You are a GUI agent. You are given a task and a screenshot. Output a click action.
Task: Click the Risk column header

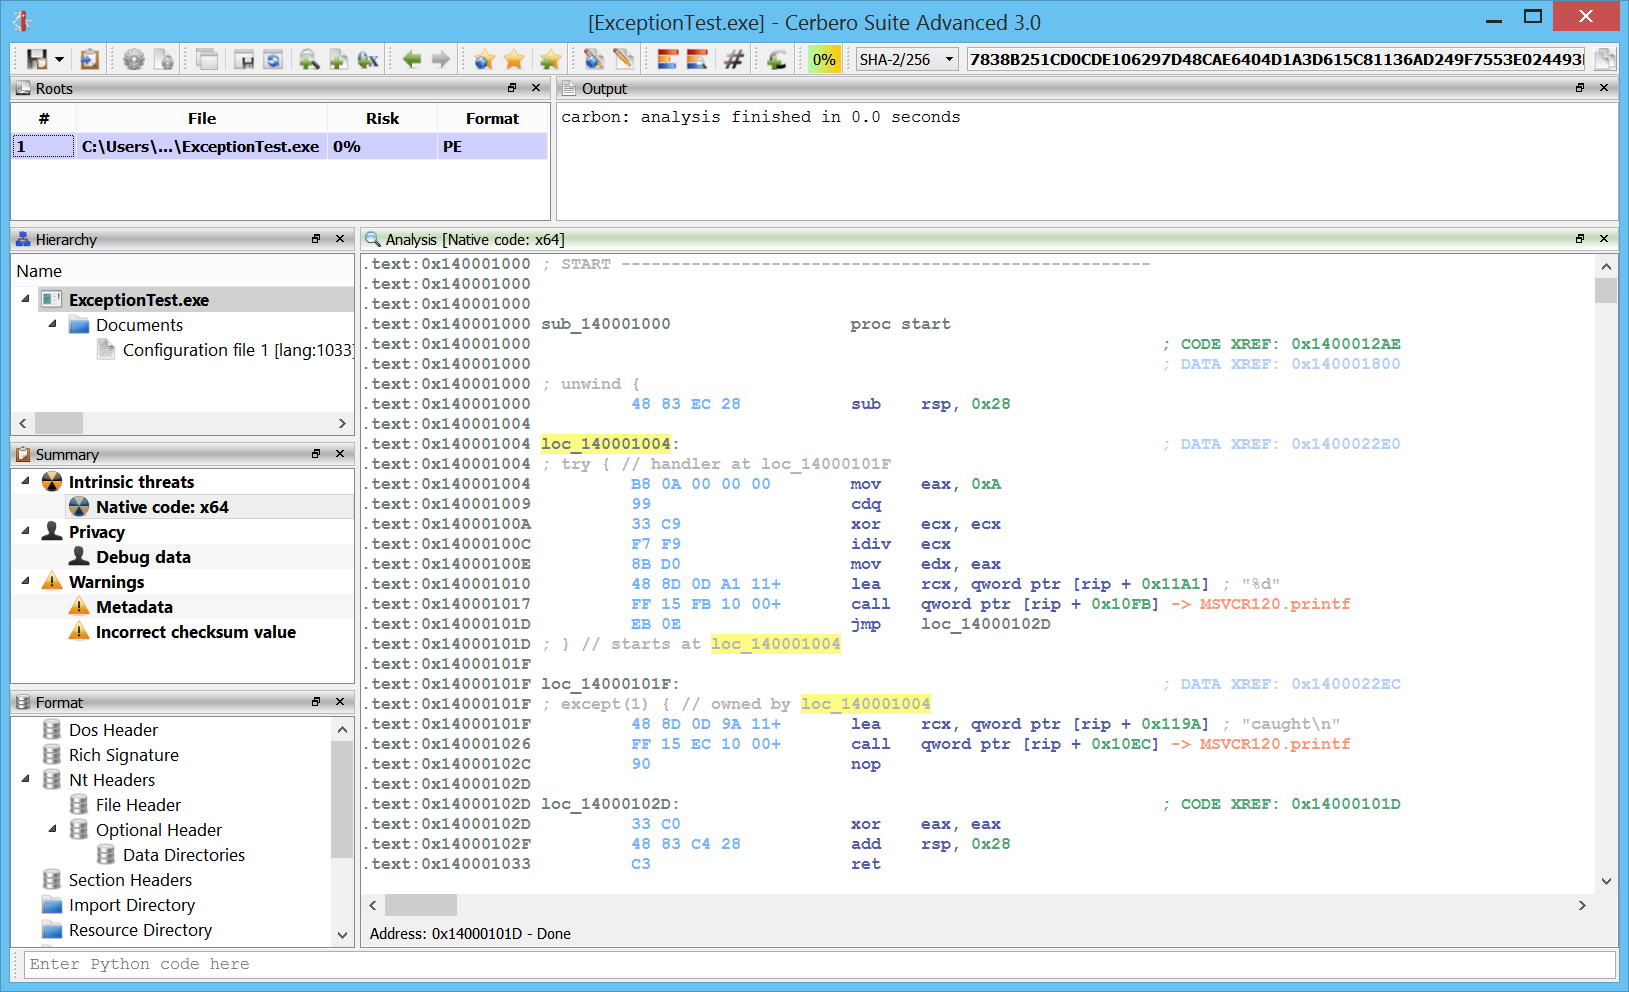382,118
